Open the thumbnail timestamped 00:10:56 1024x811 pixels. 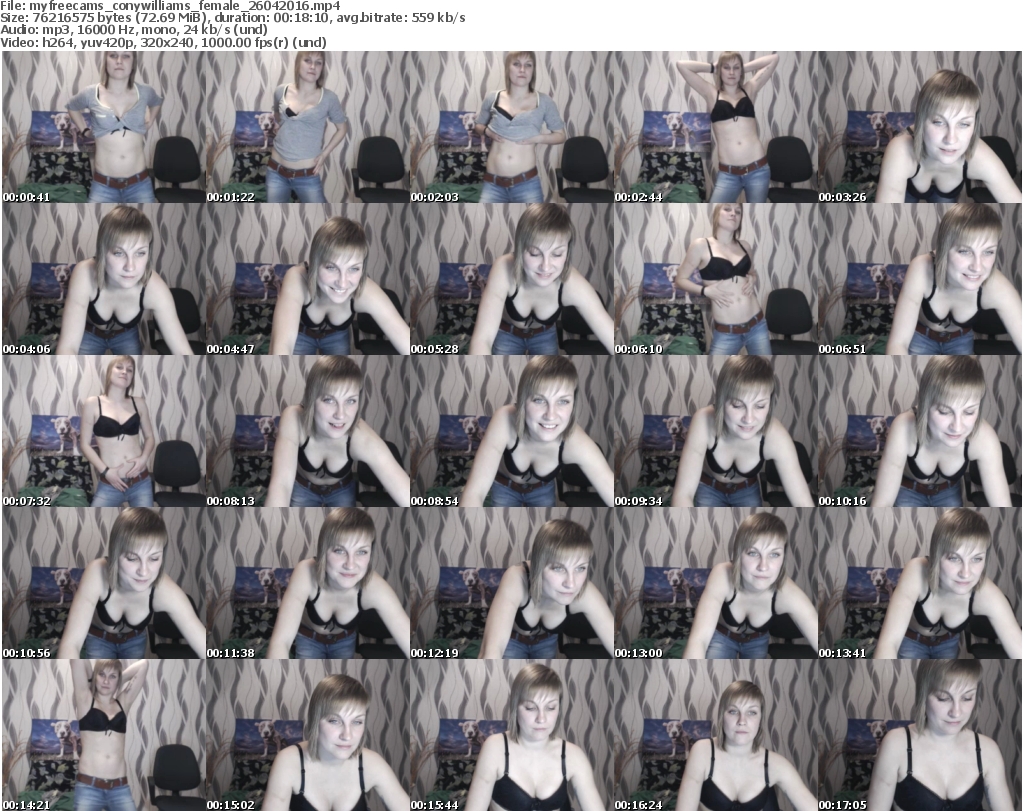point(104,582)
